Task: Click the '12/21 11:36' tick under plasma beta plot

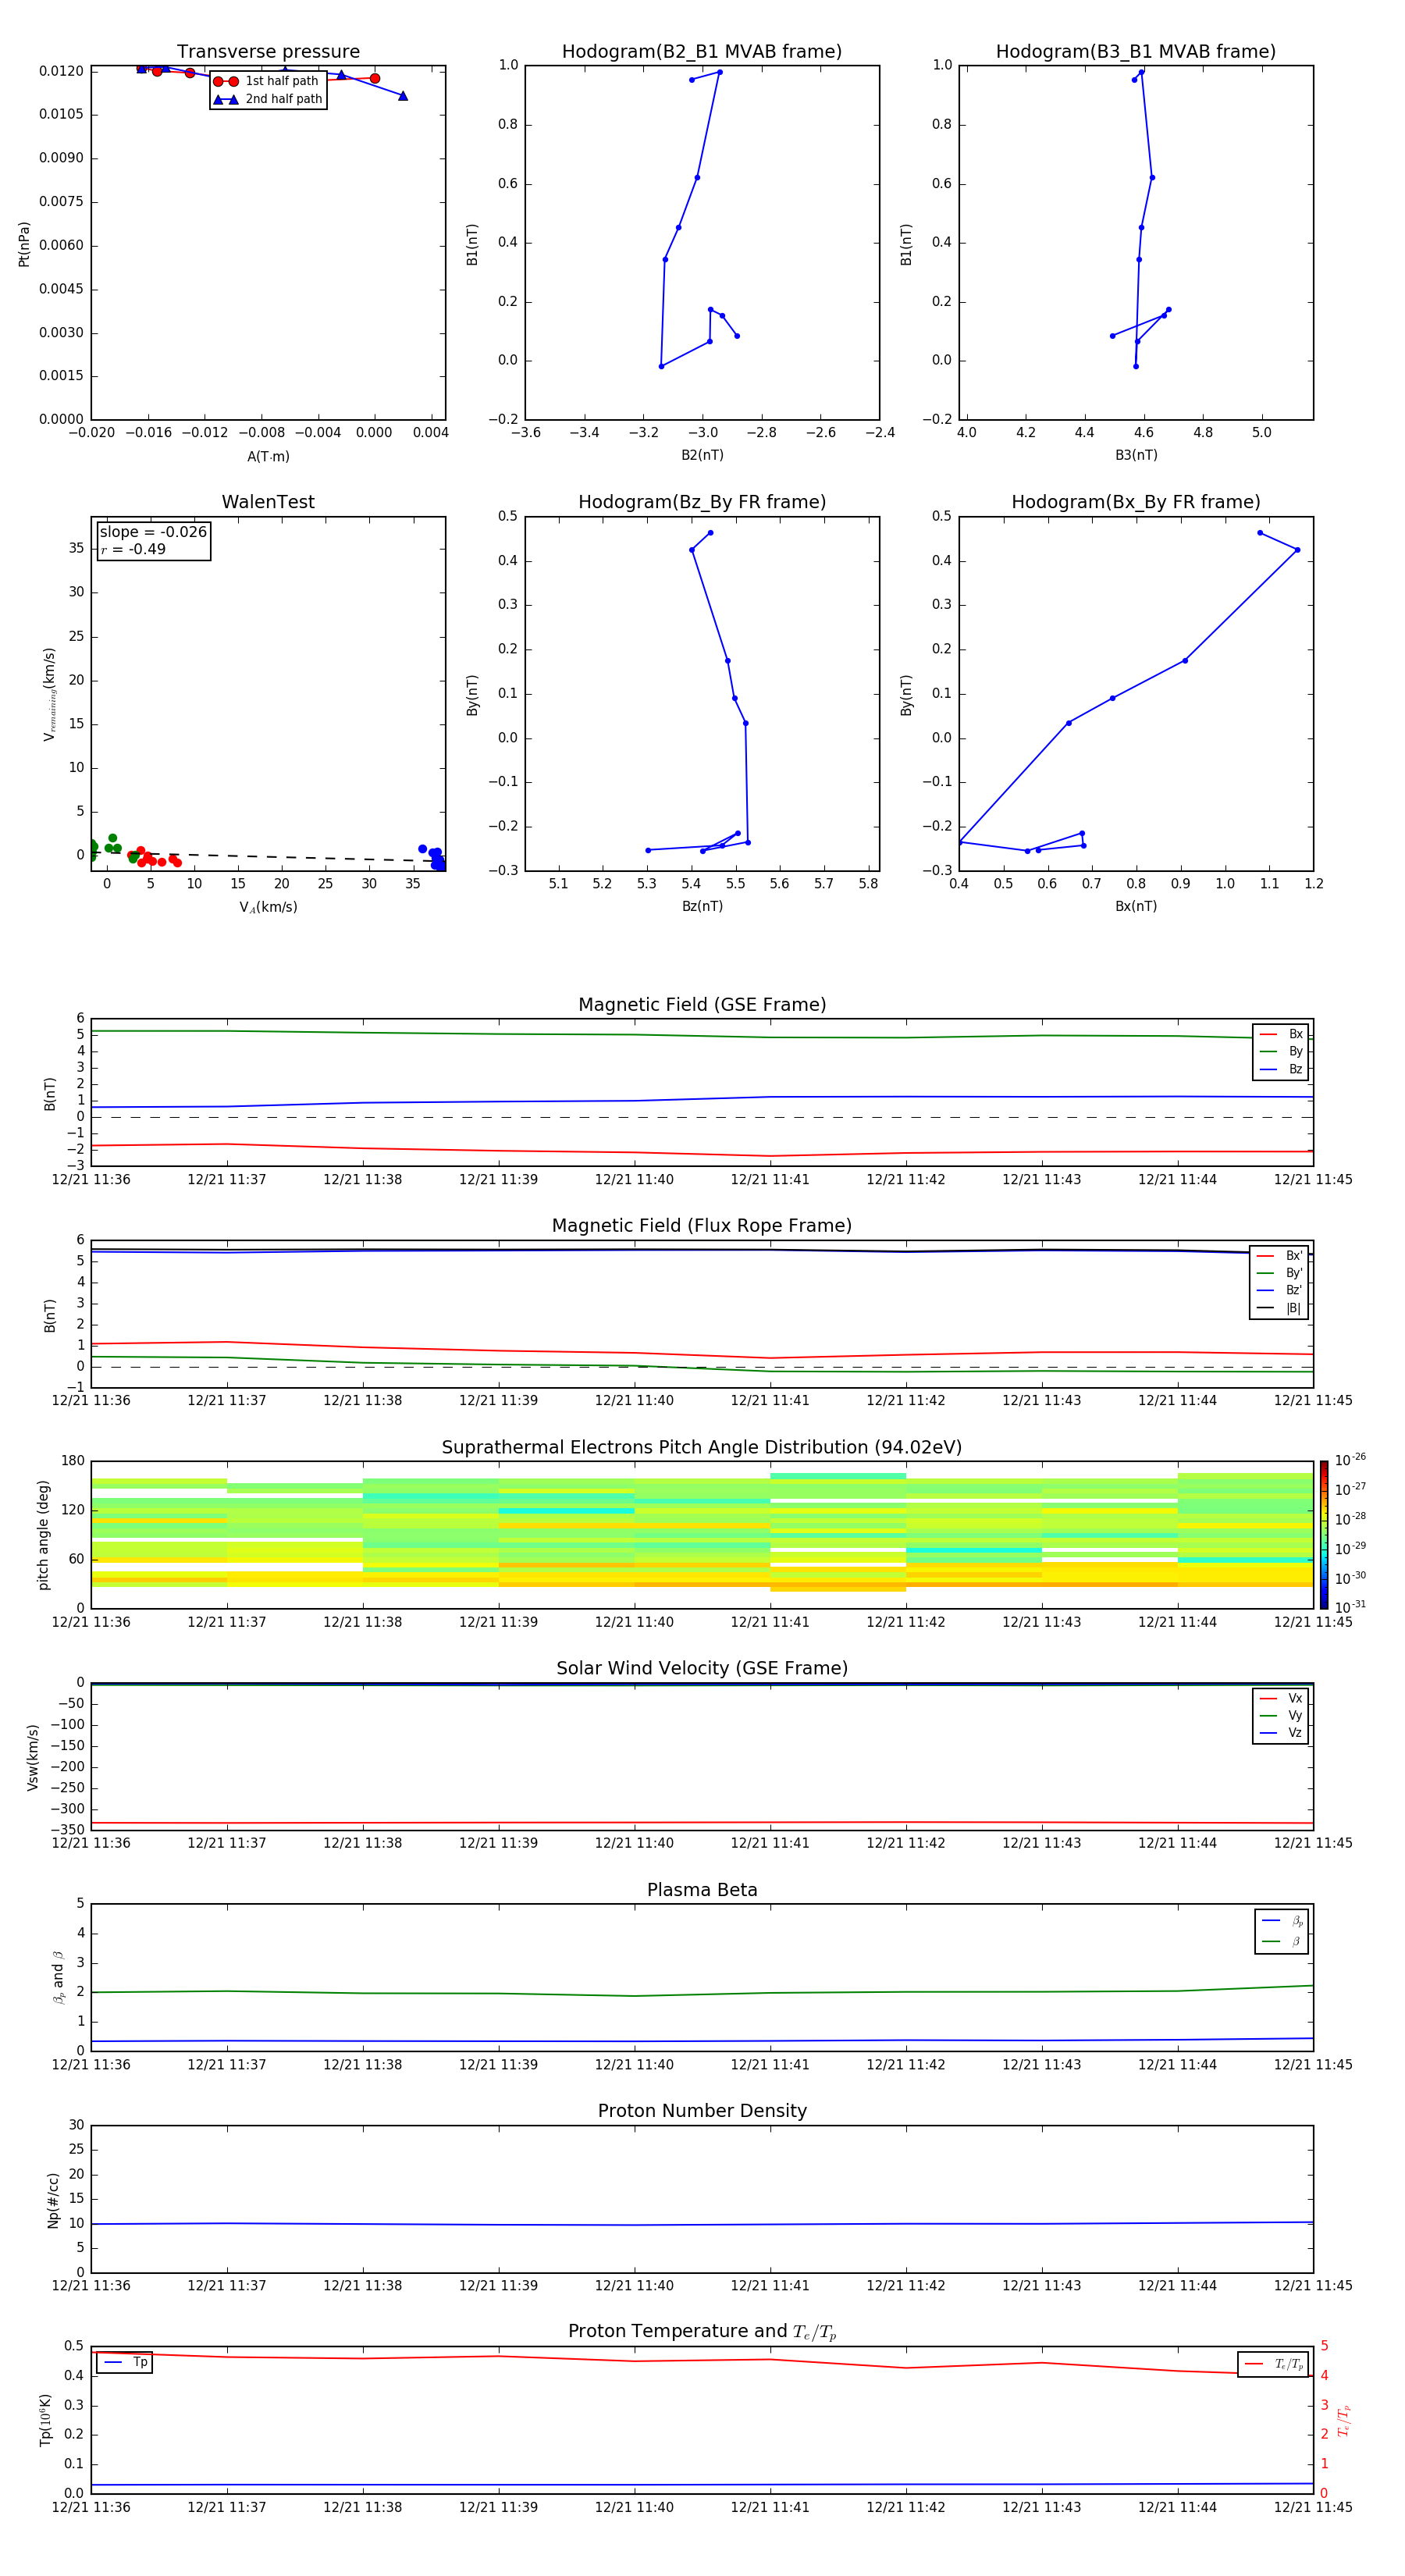Action: (91, 2064)
